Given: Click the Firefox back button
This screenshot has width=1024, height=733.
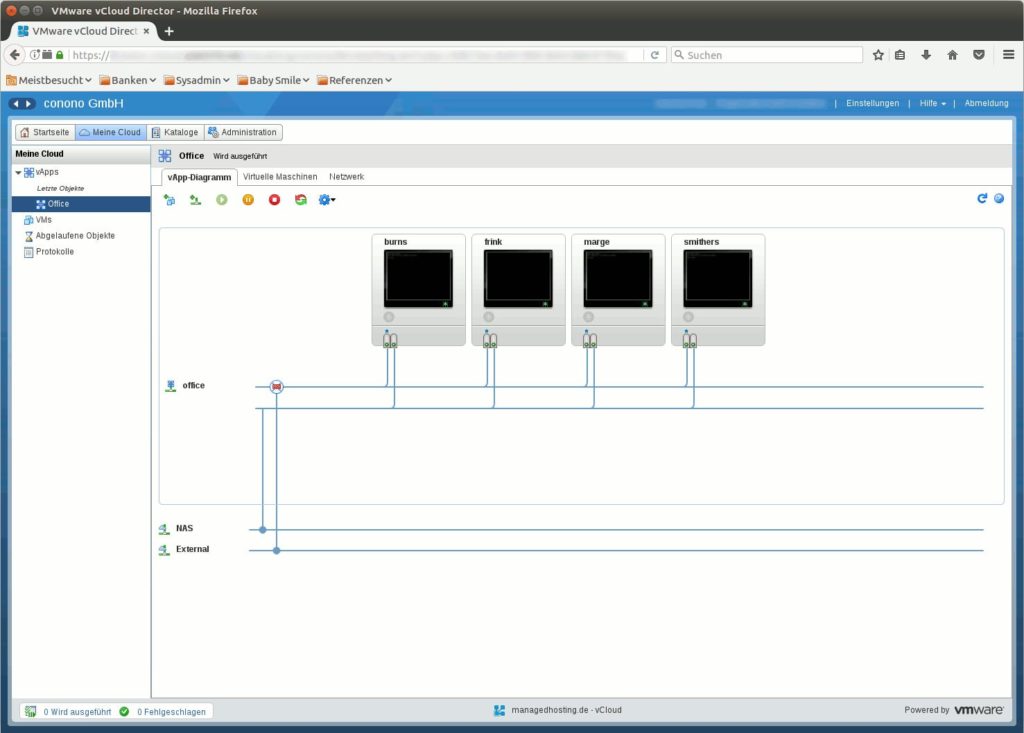Looking at the screenshot, I should click(x=15, y=55).
